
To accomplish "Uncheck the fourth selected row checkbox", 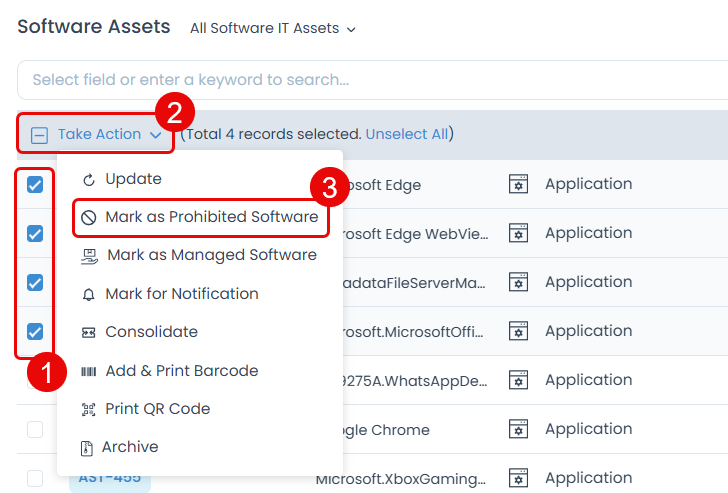I will click(x=35, y=332).
